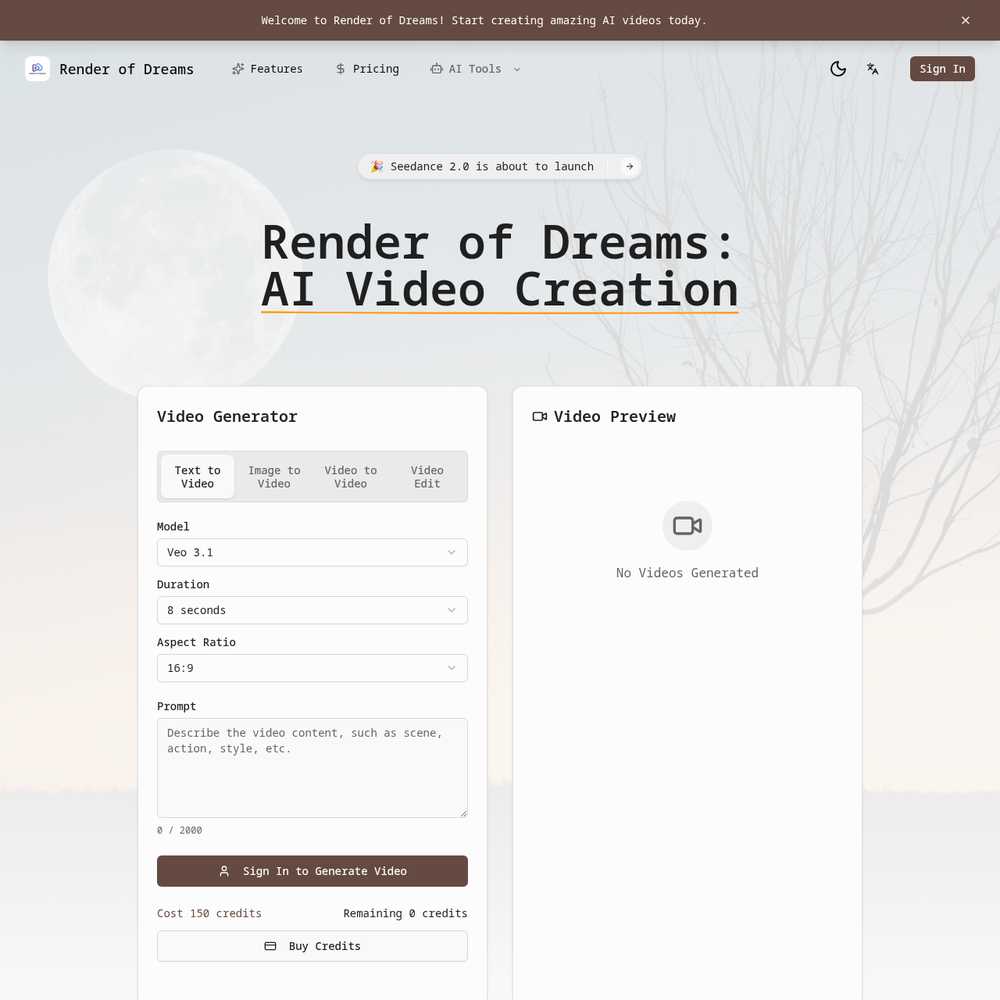
Task: Click into the Prompt text area
Action: pos(312,768)
